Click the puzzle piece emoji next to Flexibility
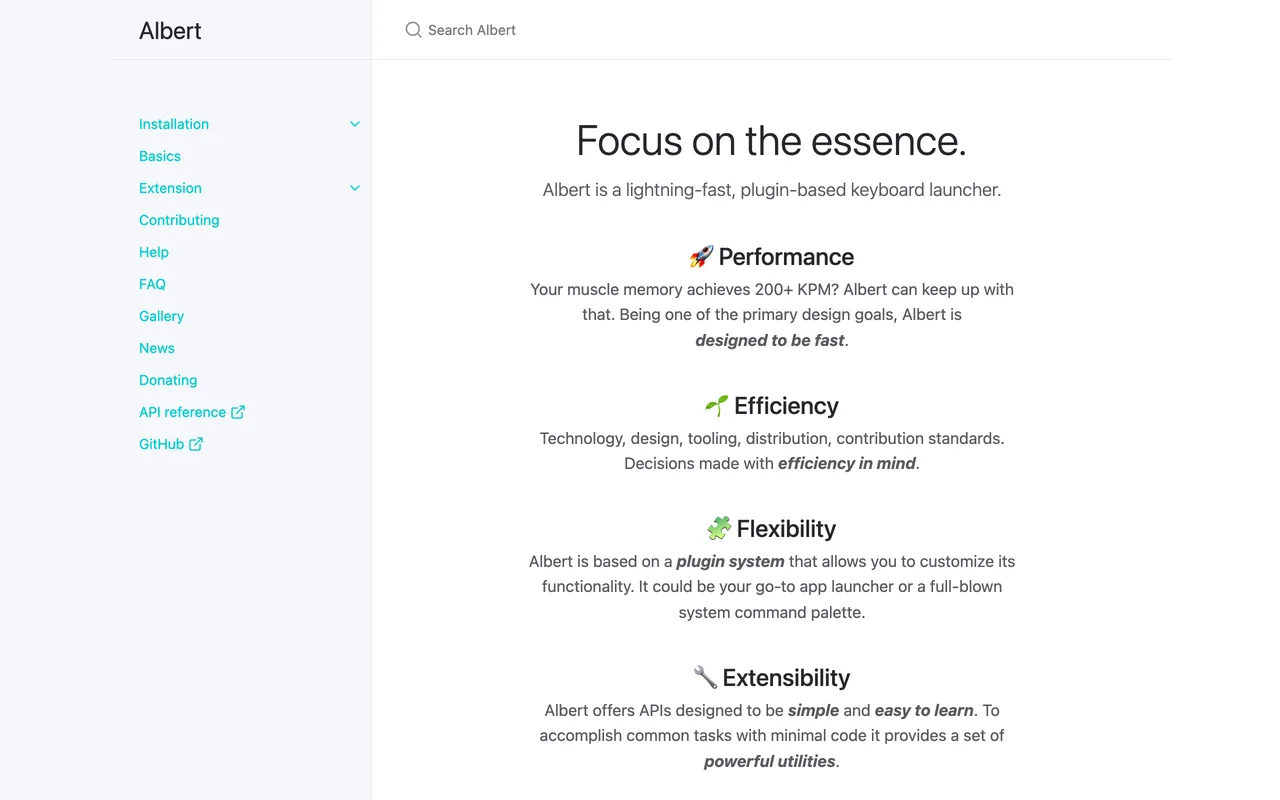1280x800 pixels. coord(719,529)
